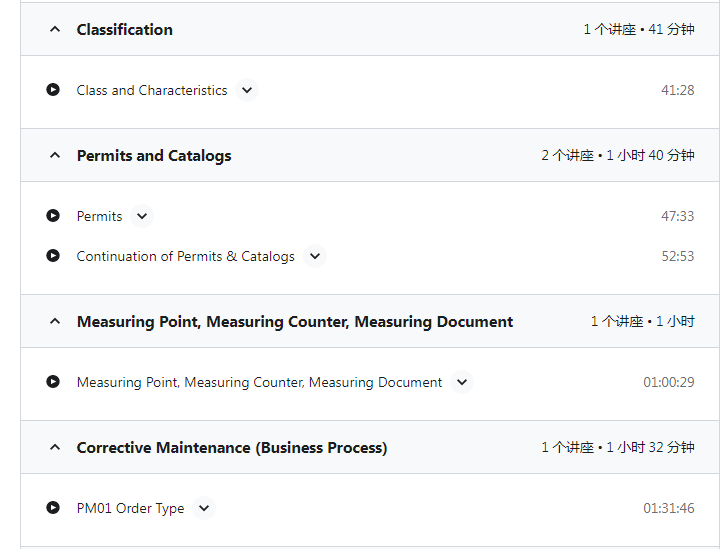This screenshot has height=549, width=728.
Task: Click the Classification section heading
Action: click(x=124, y=30)
